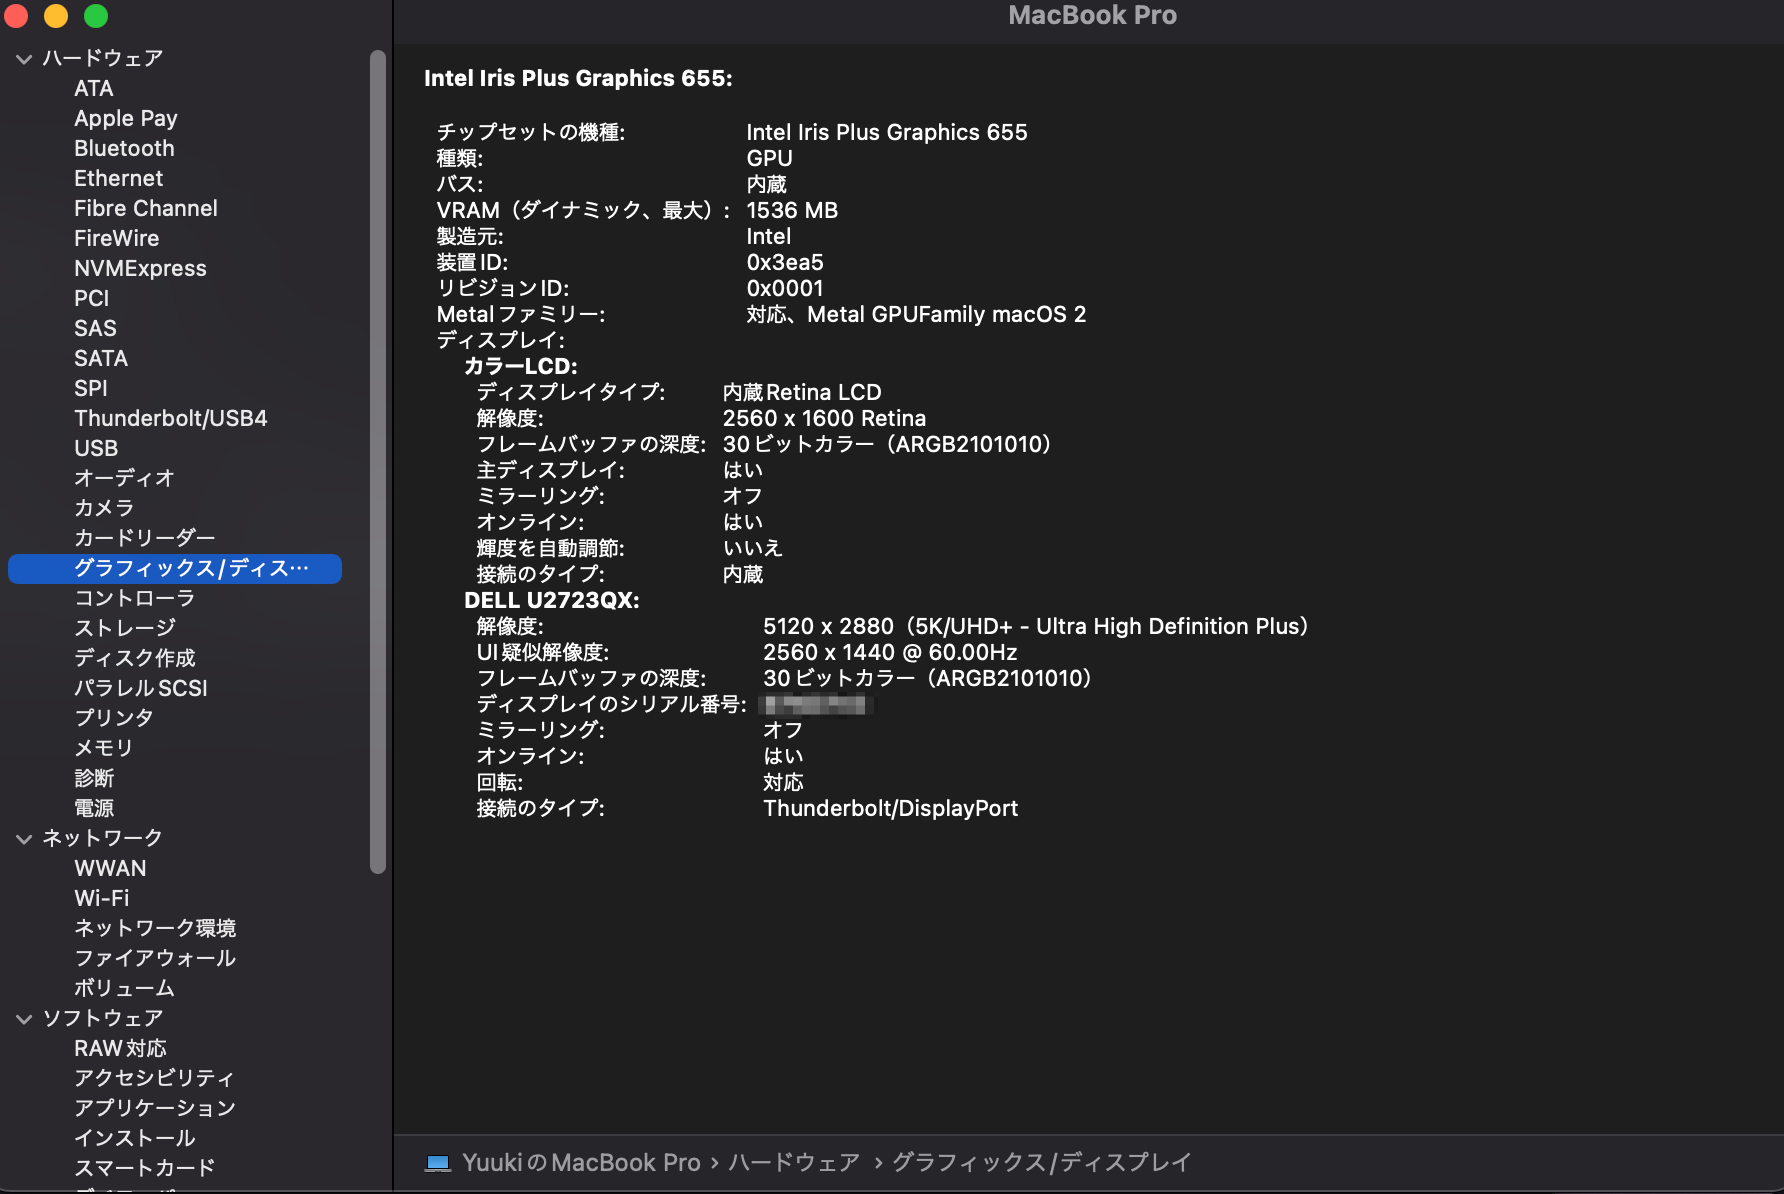Select the ソフトウェア header label
Screen dimensions: 1784x1194
click(102, 1019)
